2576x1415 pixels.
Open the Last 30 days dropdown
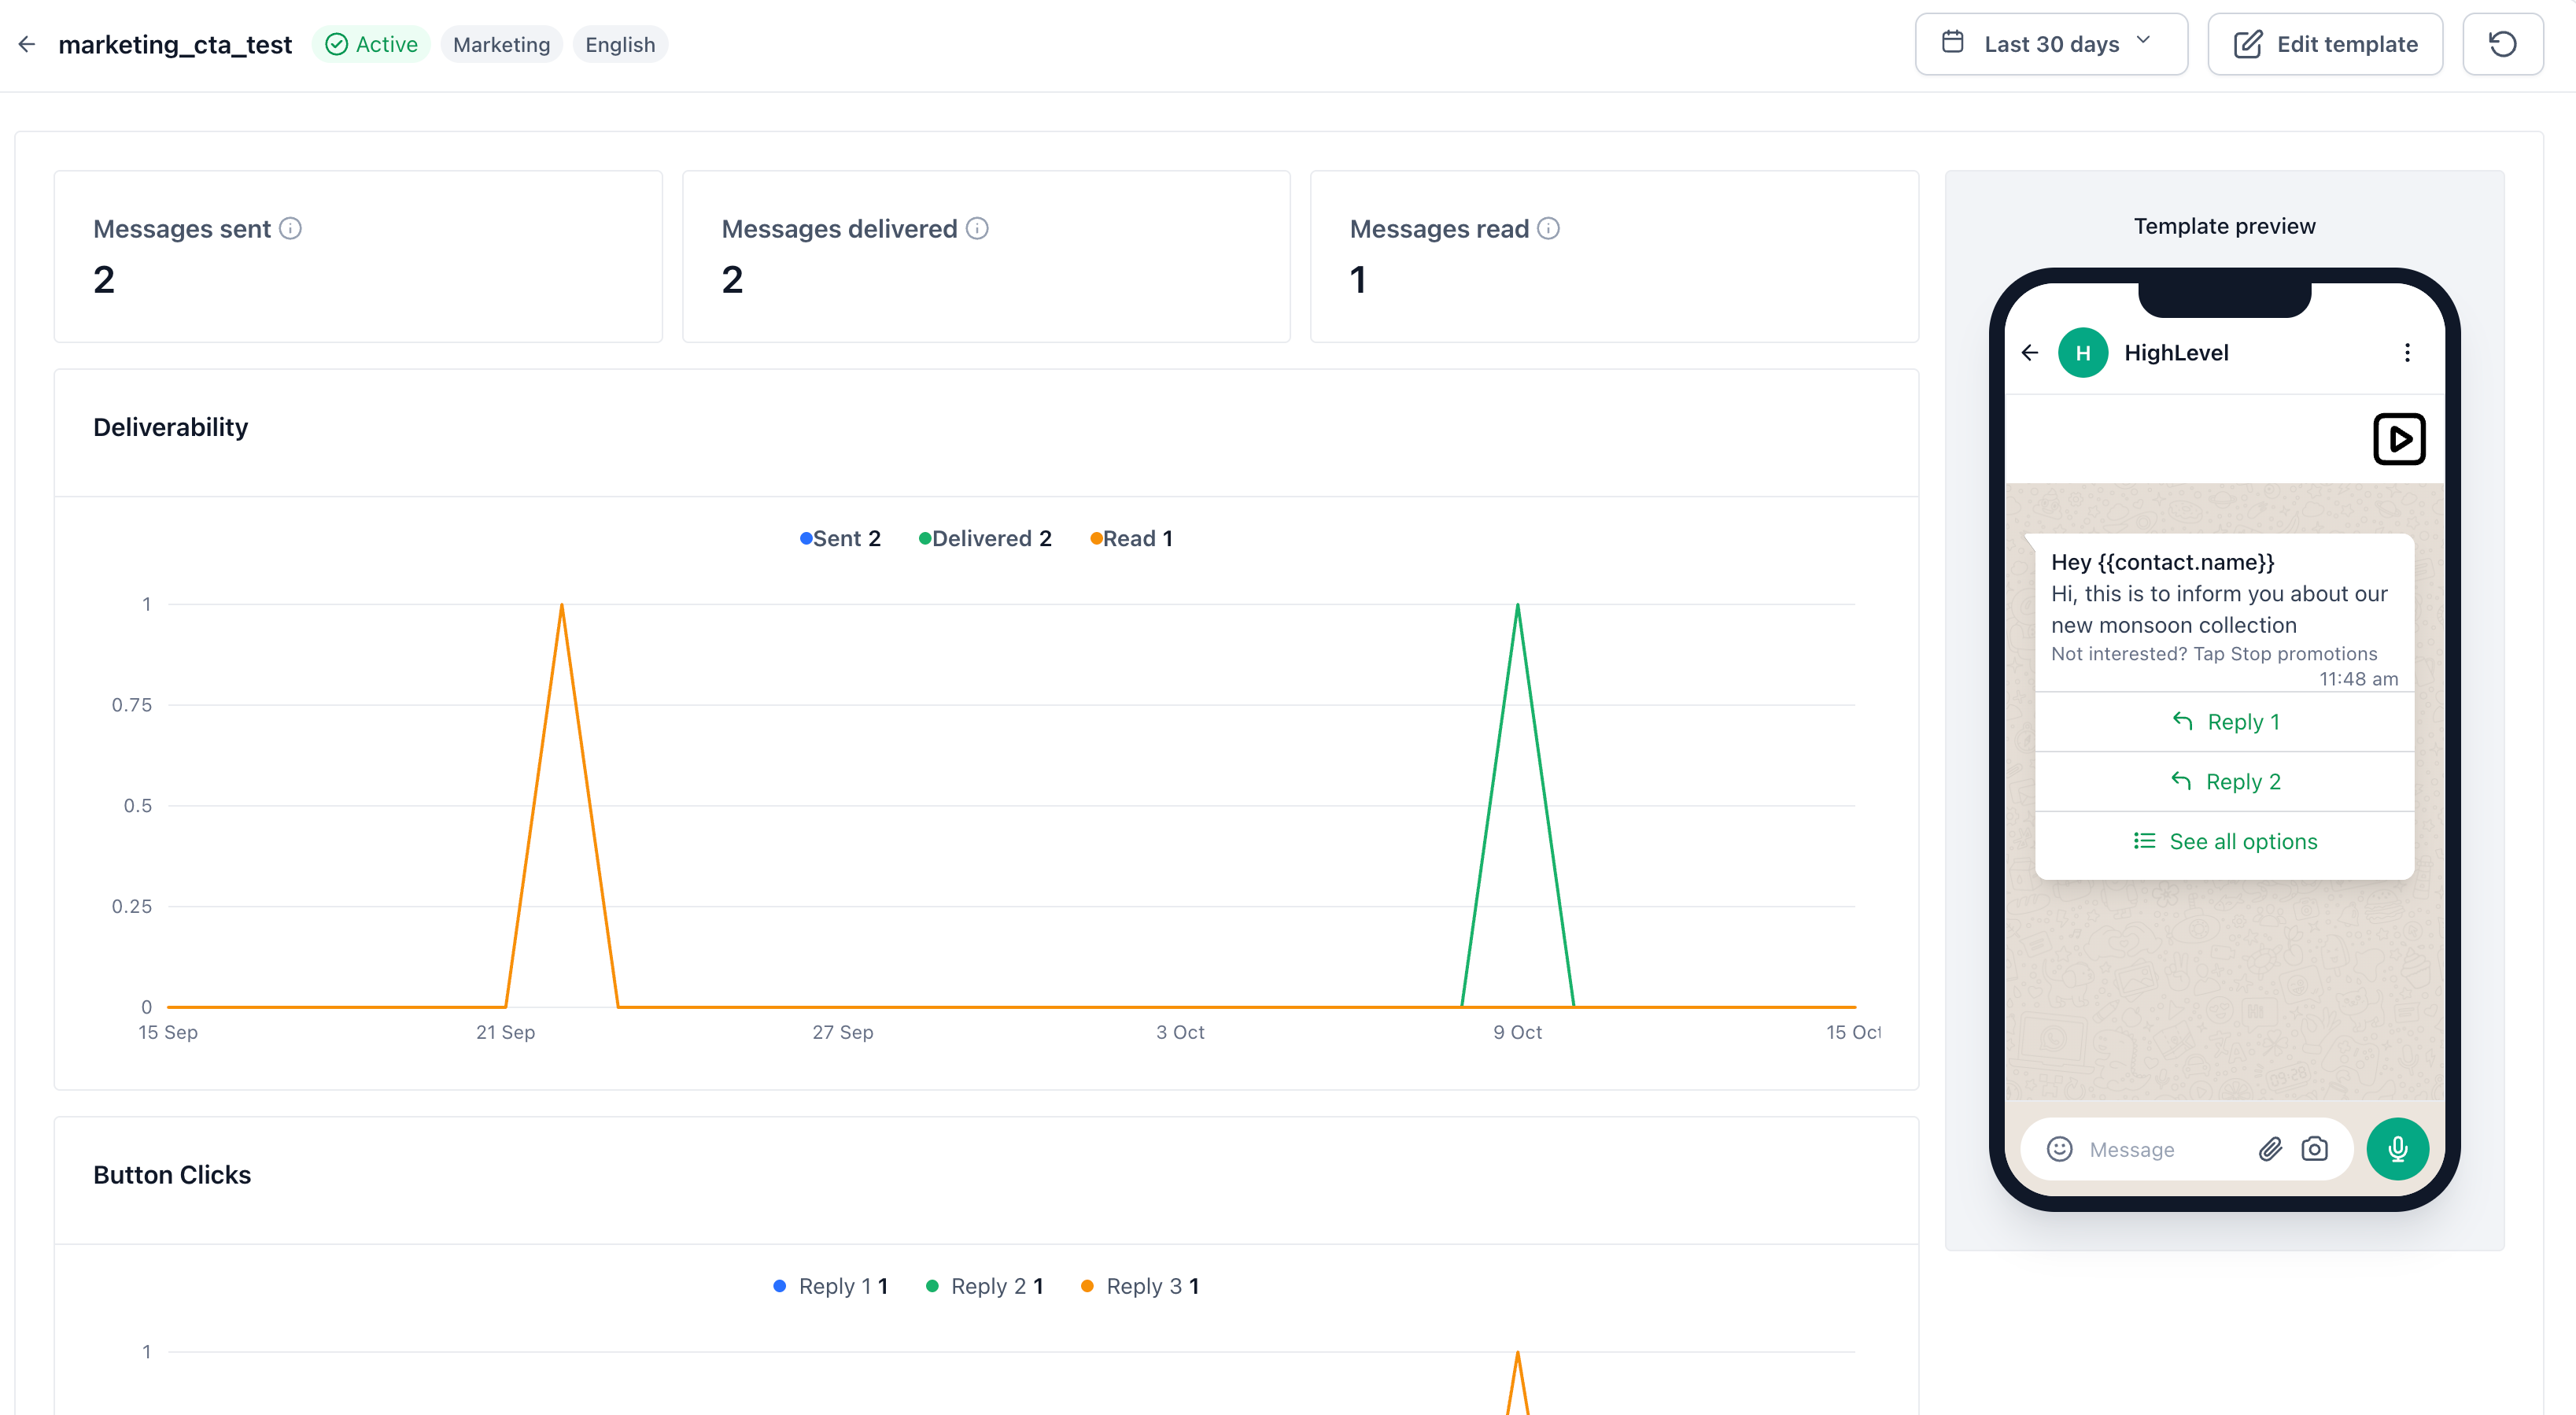pos(2051,44)
